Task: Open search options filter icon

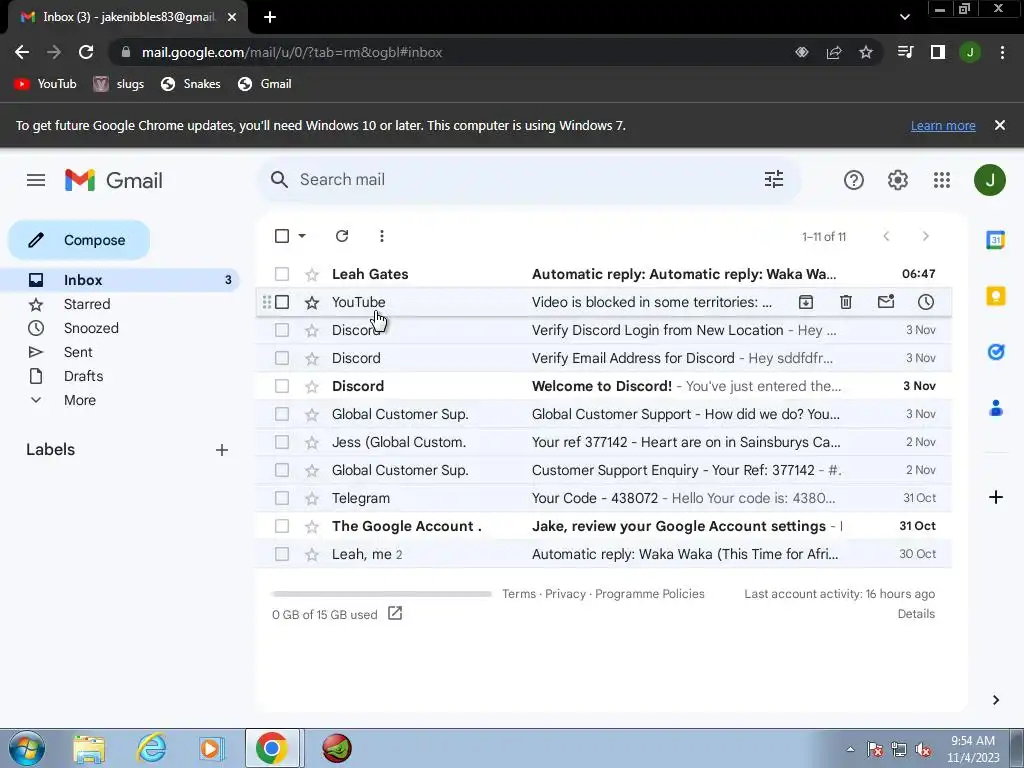Action: pos(774,180)
